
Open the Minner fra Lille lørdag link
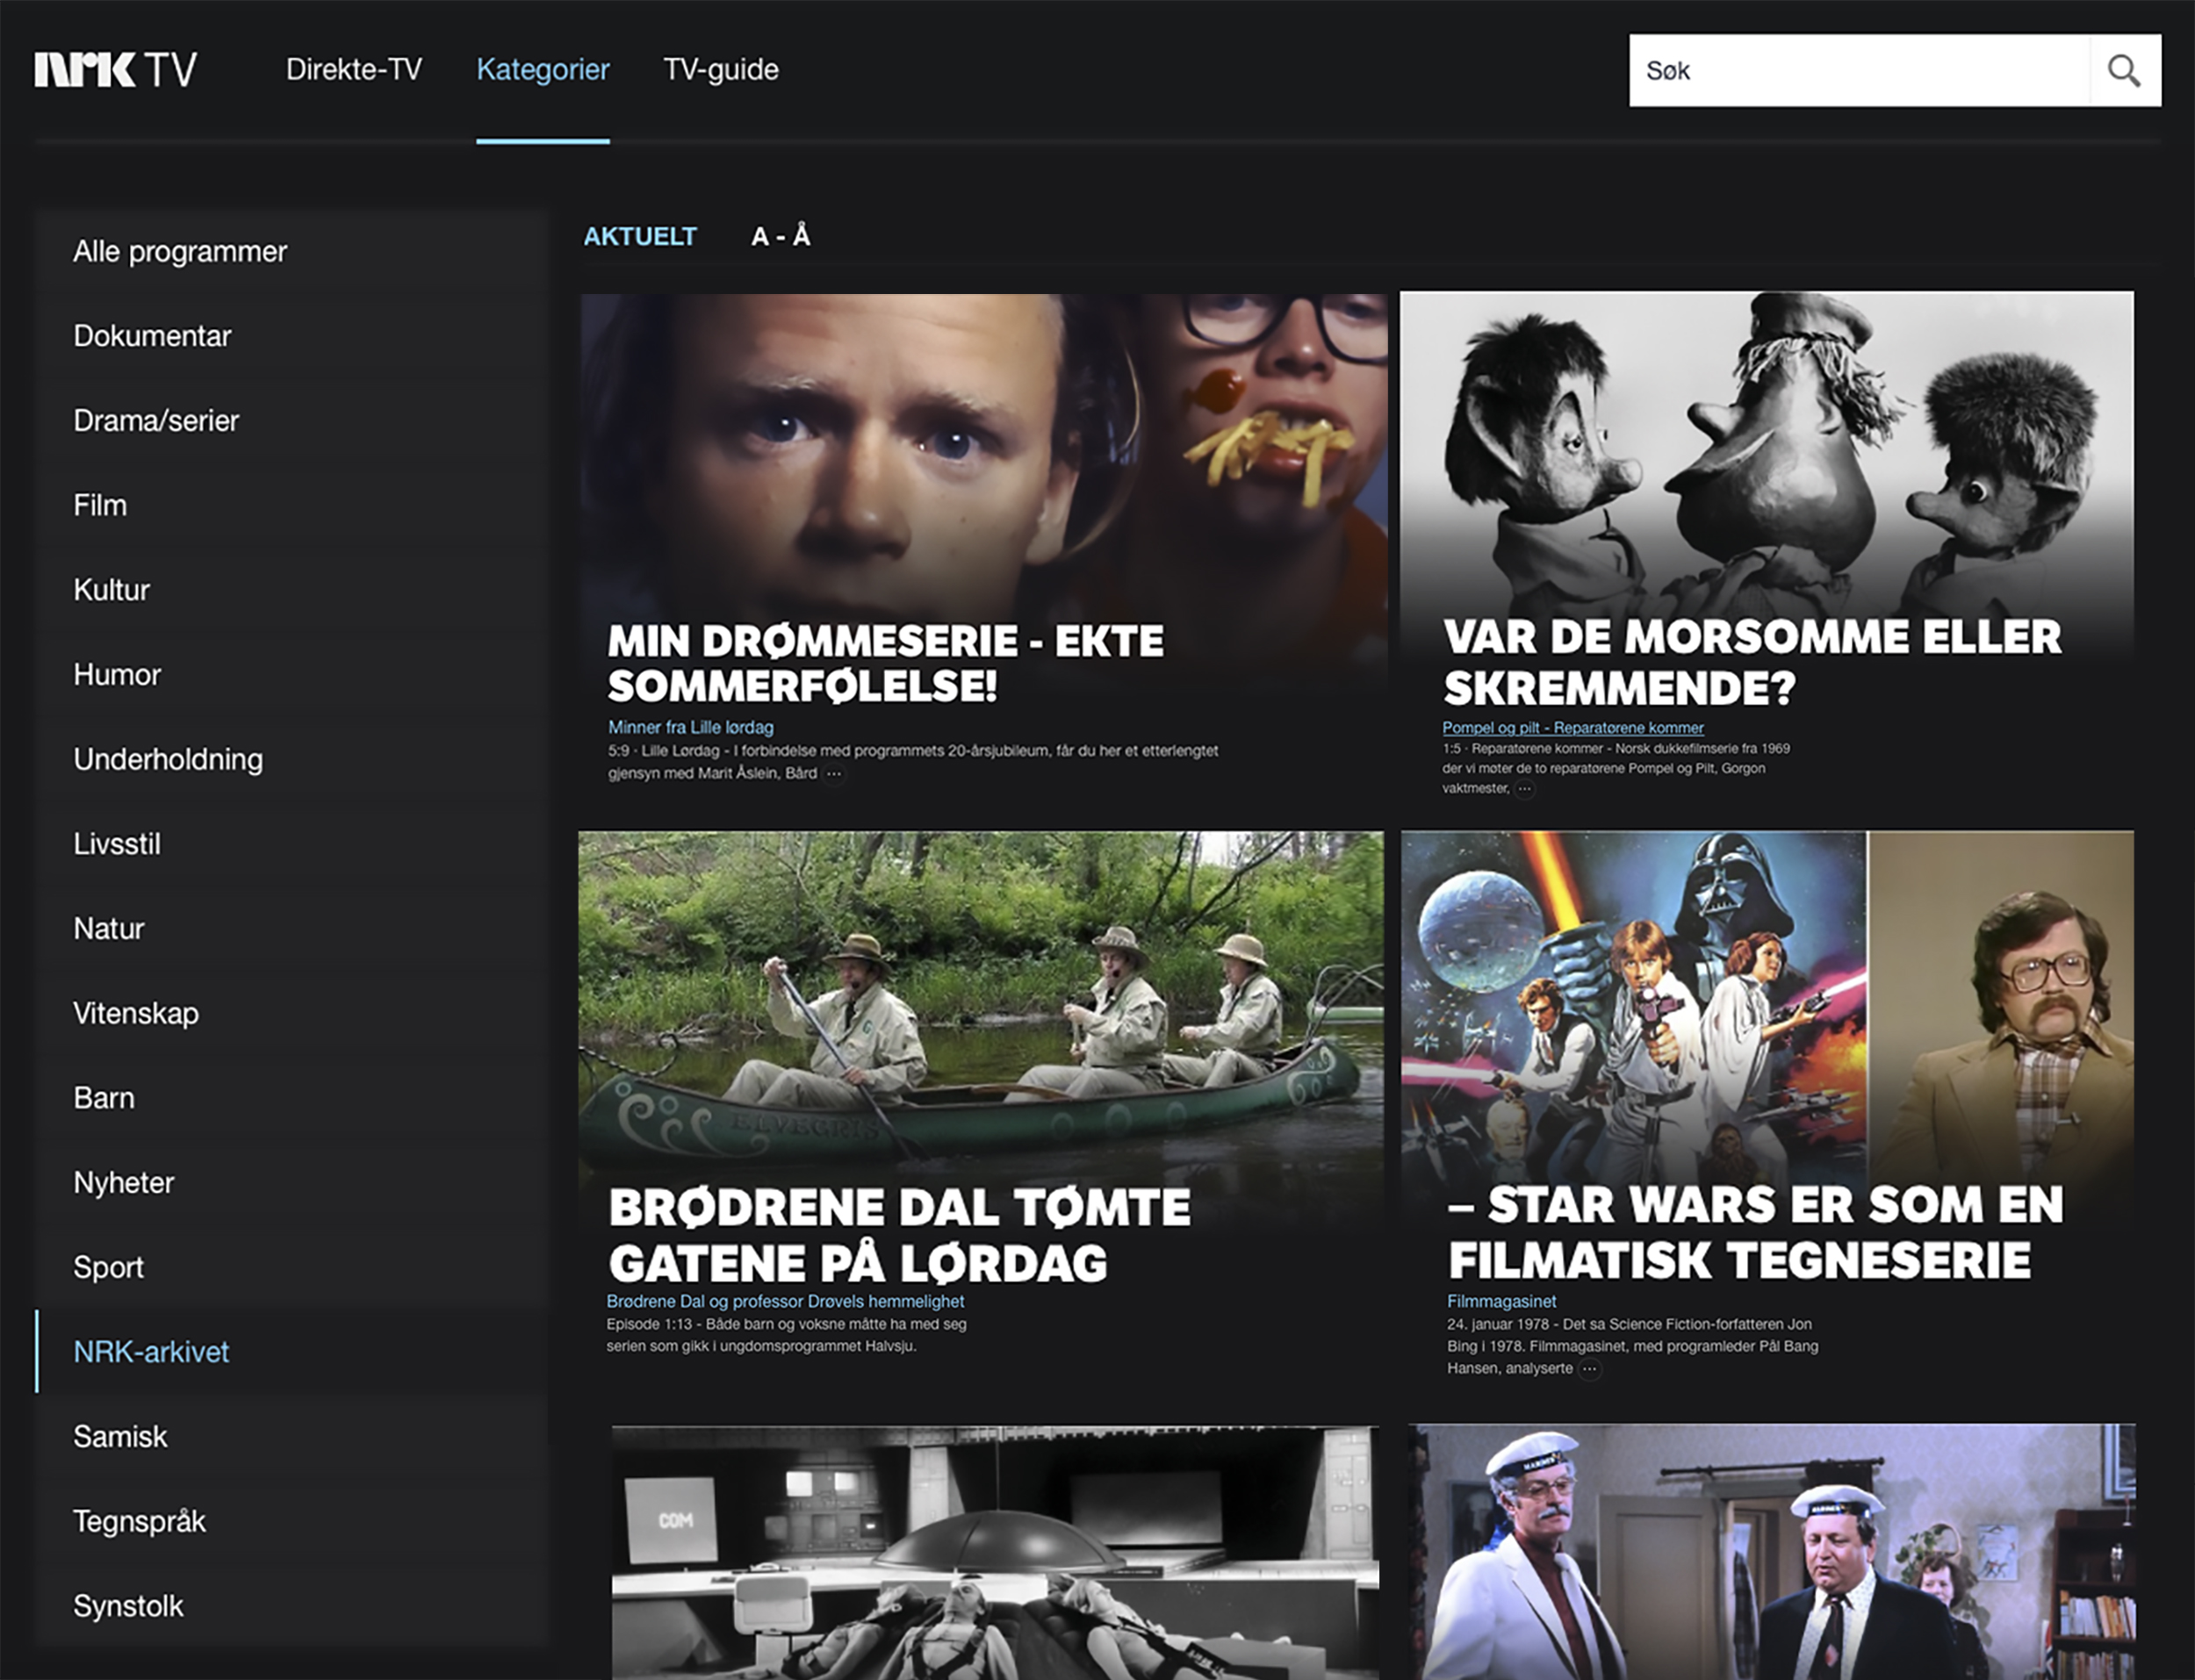tap(691, 727)
